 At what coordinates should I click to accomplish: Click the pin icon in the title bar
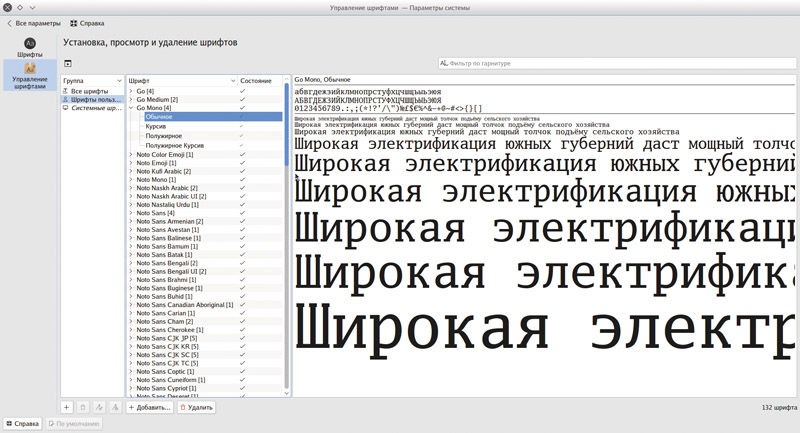click(20, 8)
